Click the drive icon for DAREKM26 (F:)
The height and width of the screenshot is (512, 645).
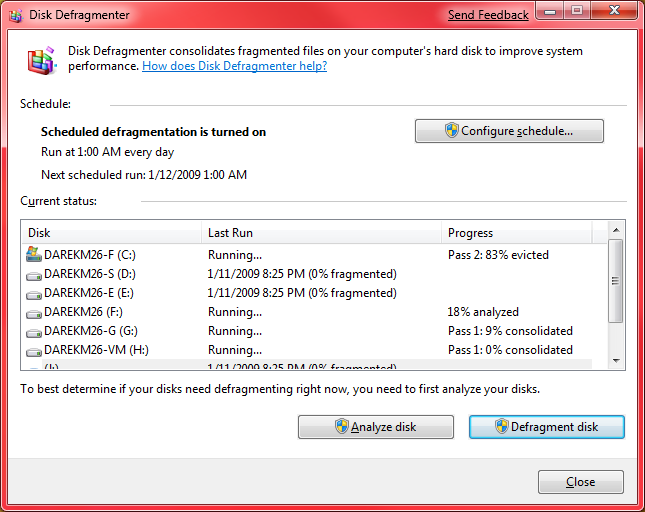point(34,313)
